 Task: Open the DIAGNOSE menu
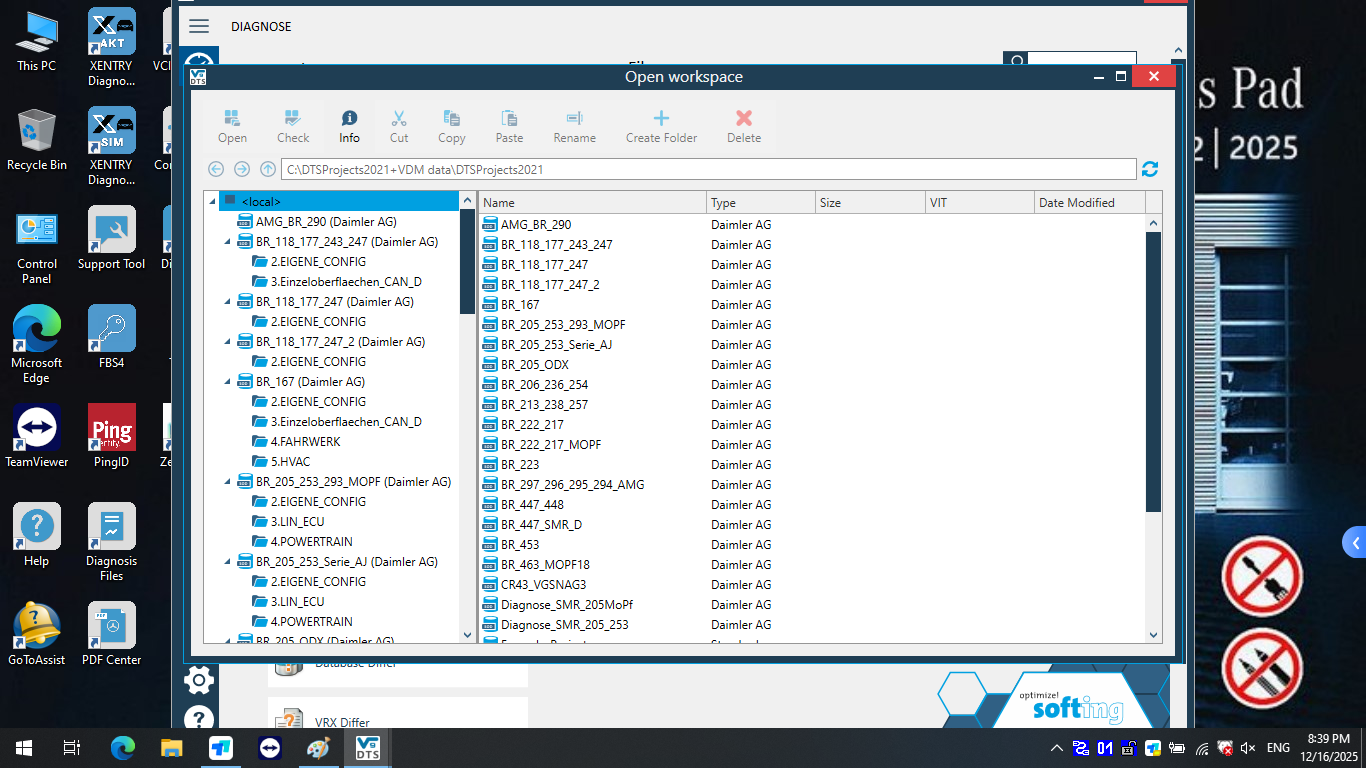point(260,26)
